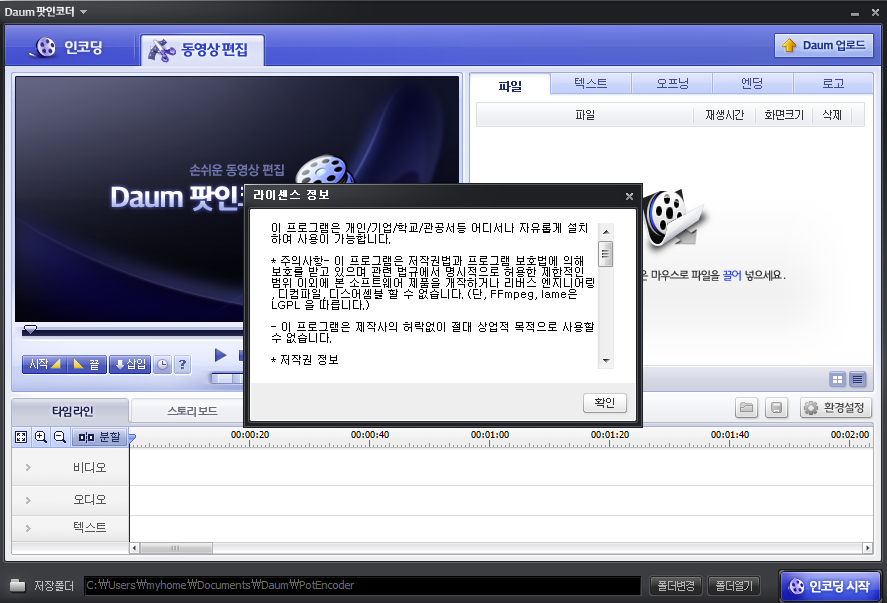
Task: Click the license text scrollbar thumb
Action: 606,253
